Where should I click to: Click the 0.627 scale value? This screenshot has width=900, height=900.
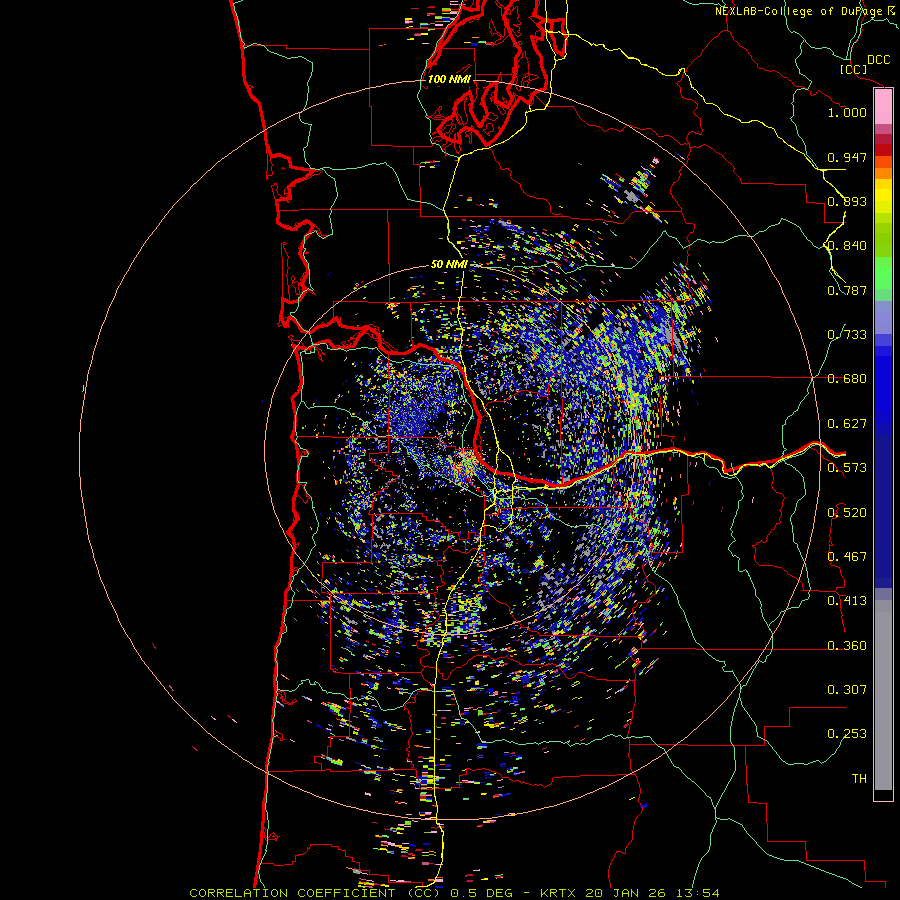pos(847,424)
